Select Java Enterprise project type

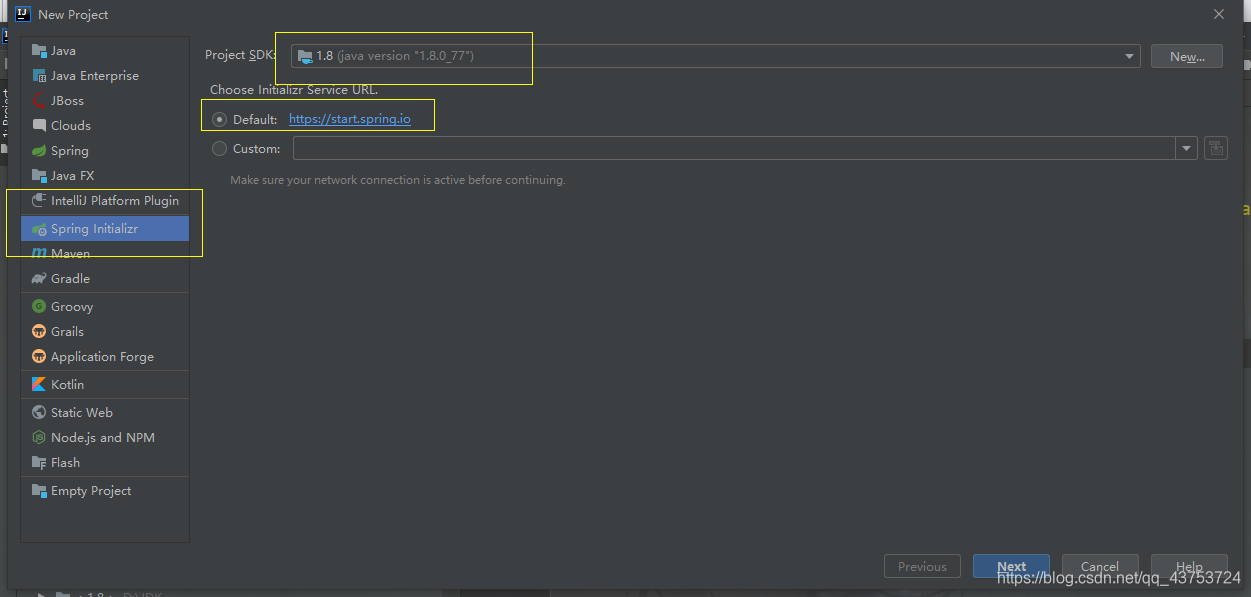pos(105,76)
